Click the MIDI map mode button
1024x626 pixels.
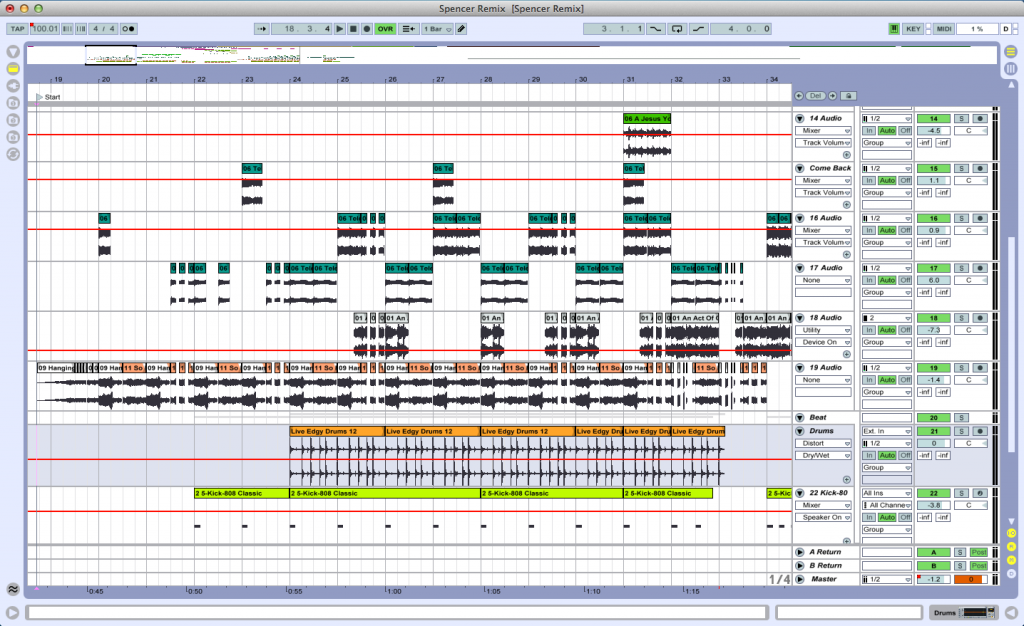(944, 29)
